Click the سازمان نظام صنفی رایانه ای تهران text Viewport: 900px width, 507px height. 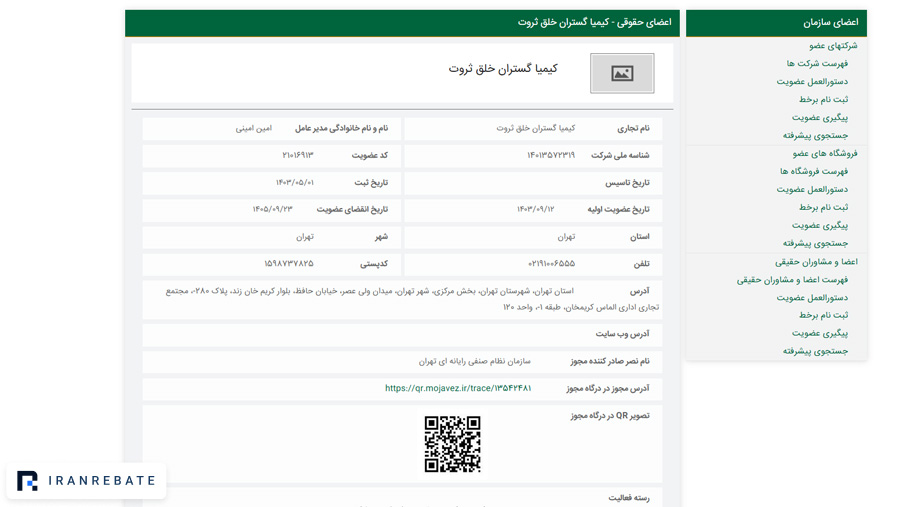(x=475, y=361)
